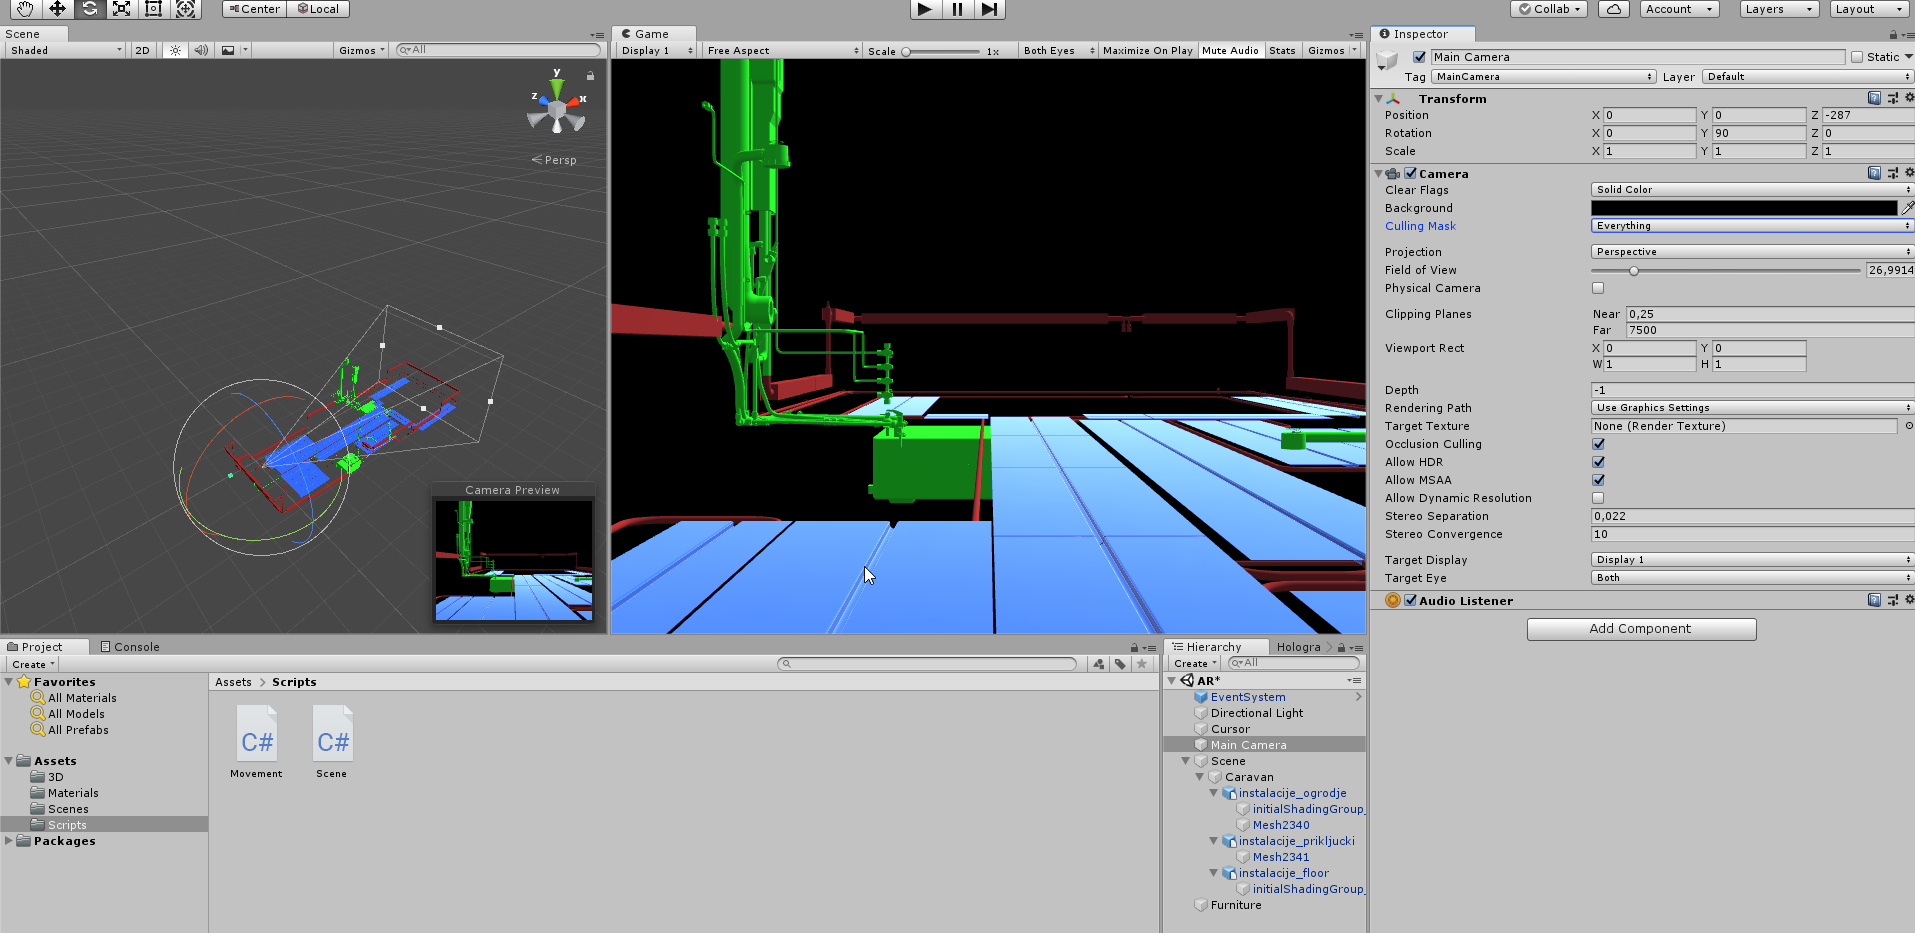Toggle Main Camera active checkbox

(x=1419, y=57)
